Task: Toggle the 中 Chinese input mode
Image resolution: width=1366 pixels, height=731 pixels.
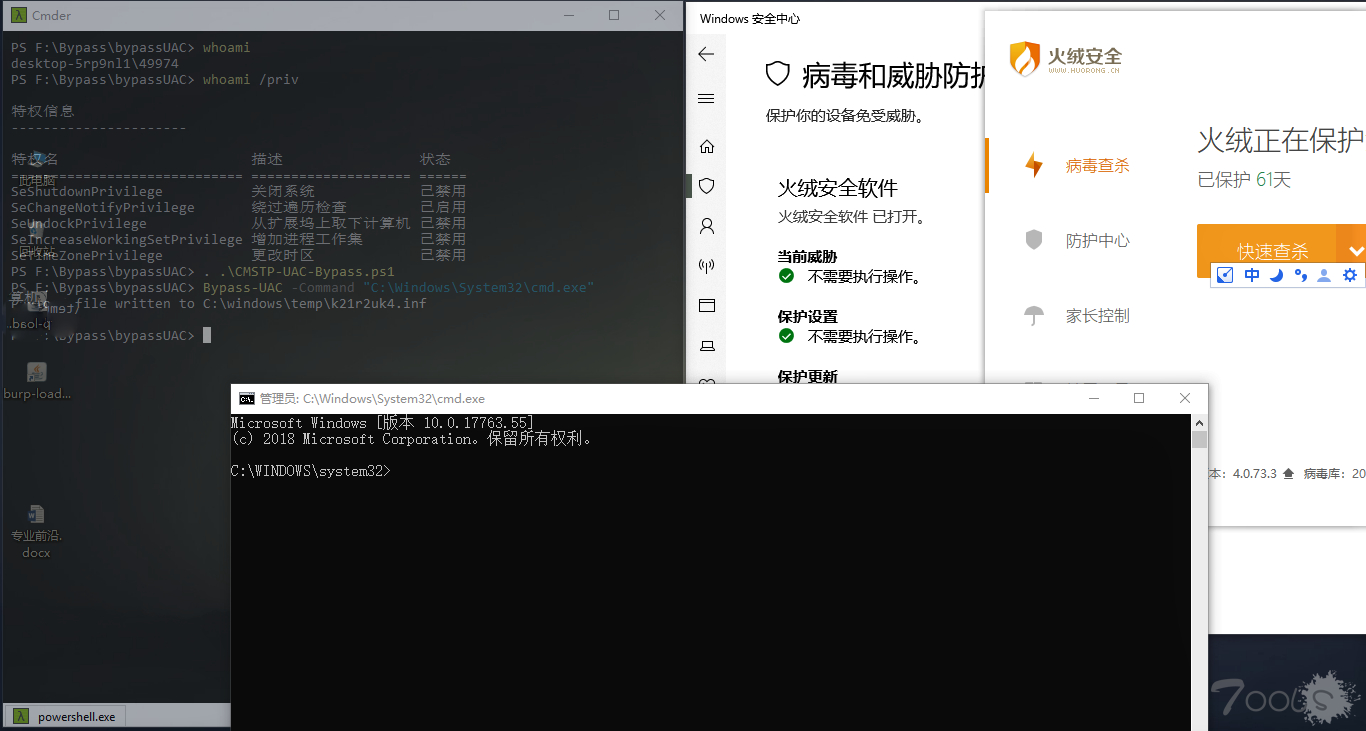Action: [1252, 275]
